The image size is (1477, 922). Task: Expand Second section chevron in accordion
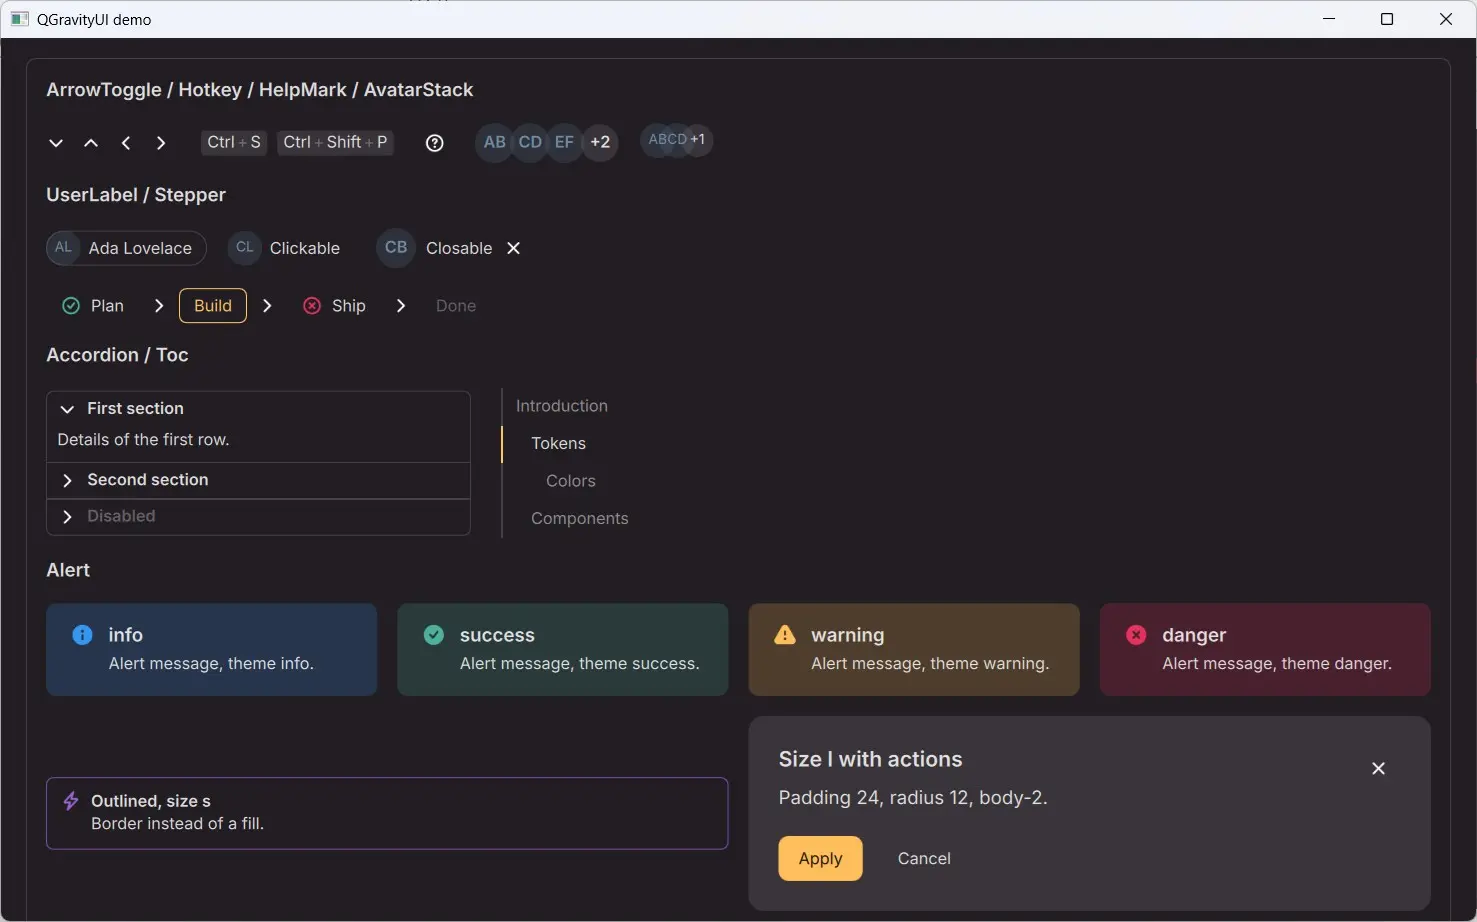coord(67,481)
